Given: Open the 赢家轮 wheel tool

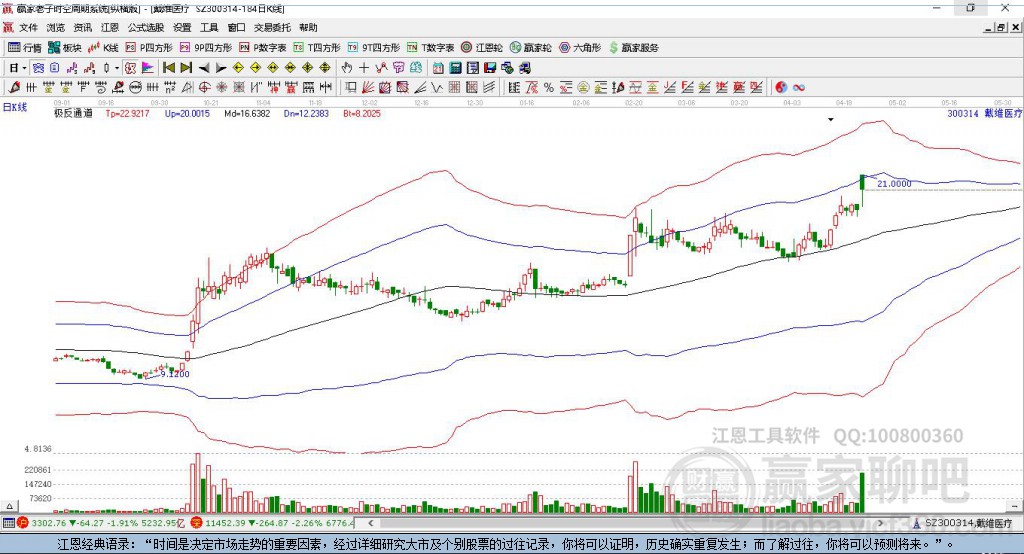Looking at the screenshot, I should coord(531,48).
